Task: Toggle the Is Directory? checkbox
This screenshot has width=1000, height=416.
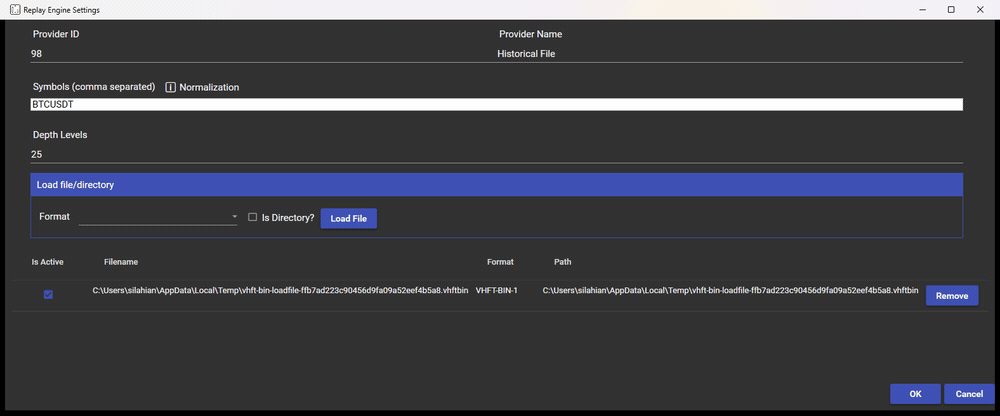Action: (x=253, y=217)
